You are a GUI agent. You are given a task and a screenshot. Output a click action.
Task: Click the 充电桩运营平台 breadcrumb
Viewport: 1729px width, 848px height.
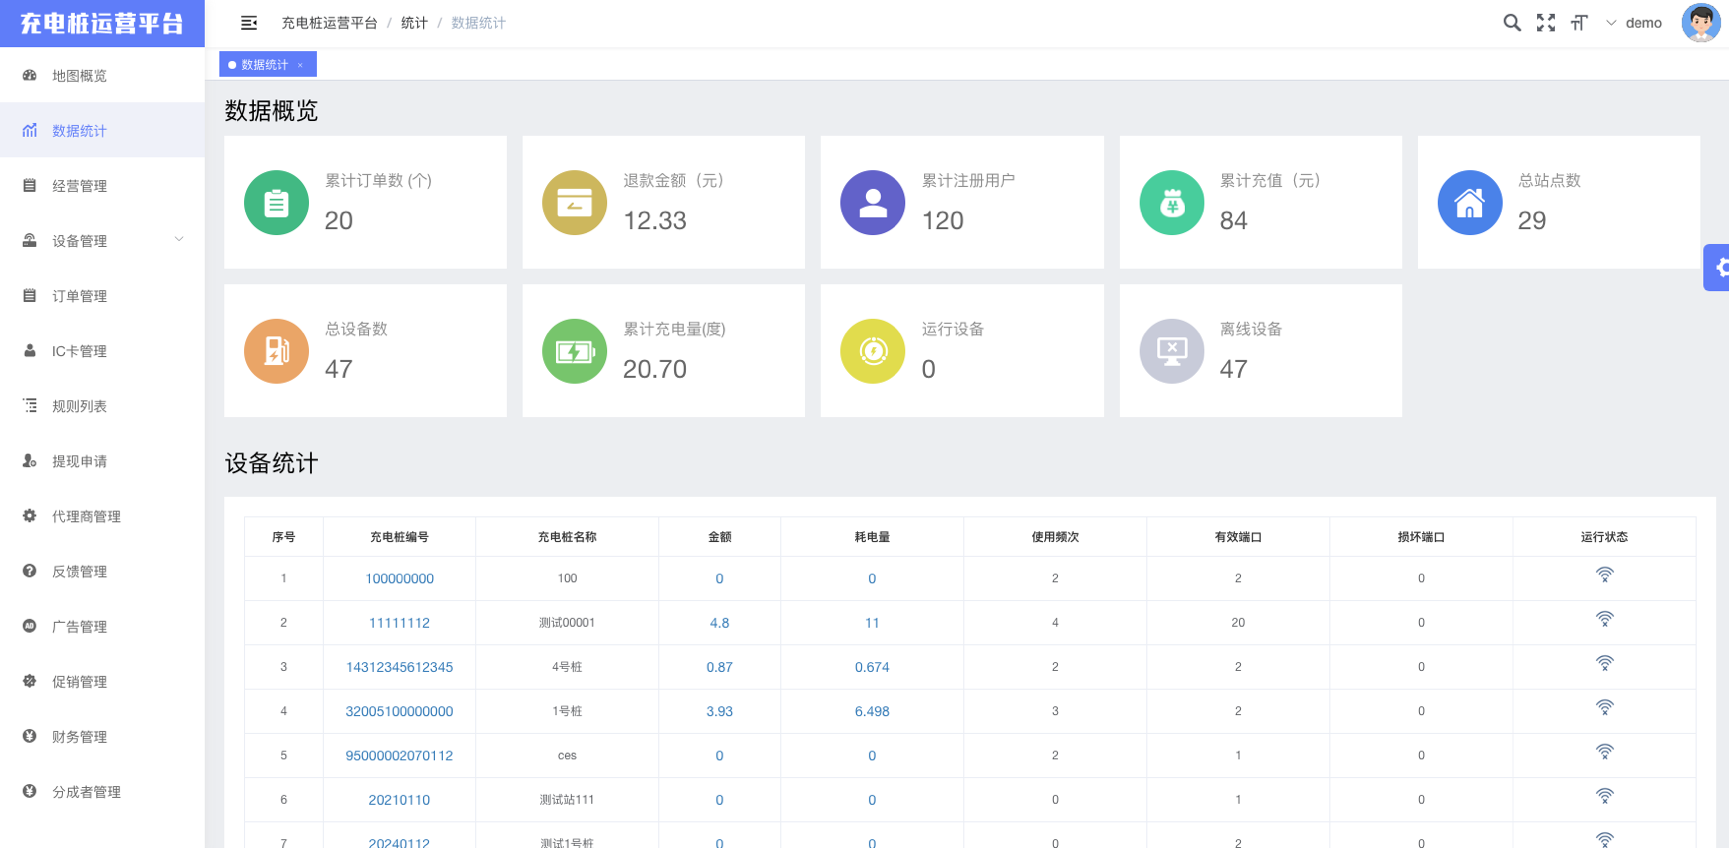click(329, 23)
